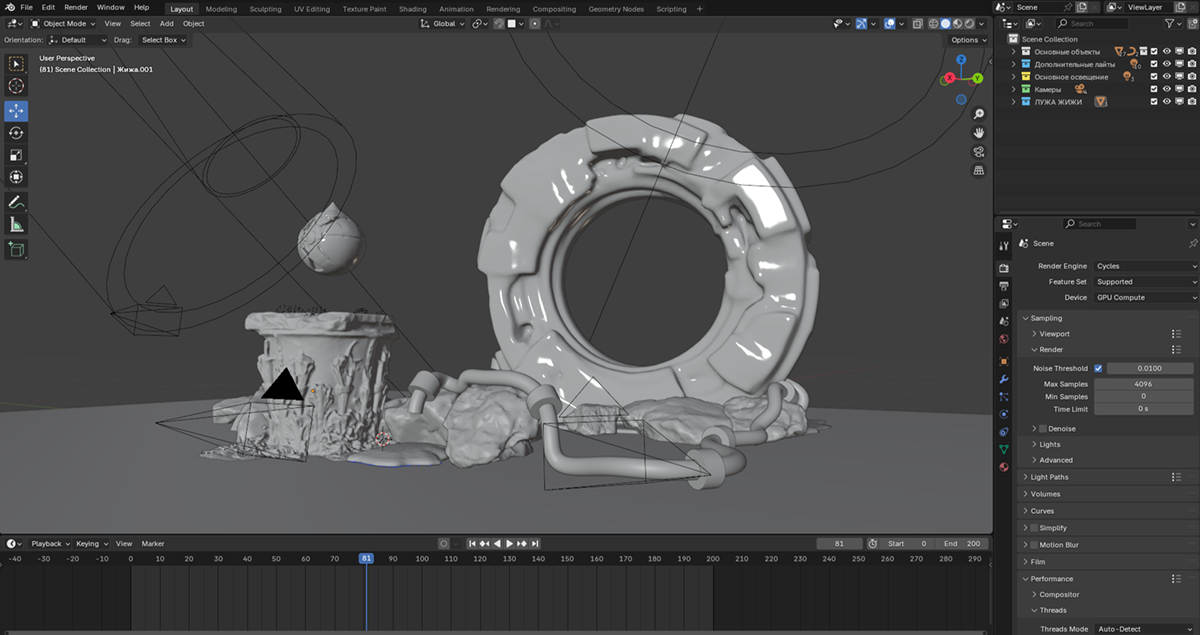The width and height of the screenshot is (1200, 635).
Task: Click the 3D Cursor tool
Action: (x=16, y=86)
